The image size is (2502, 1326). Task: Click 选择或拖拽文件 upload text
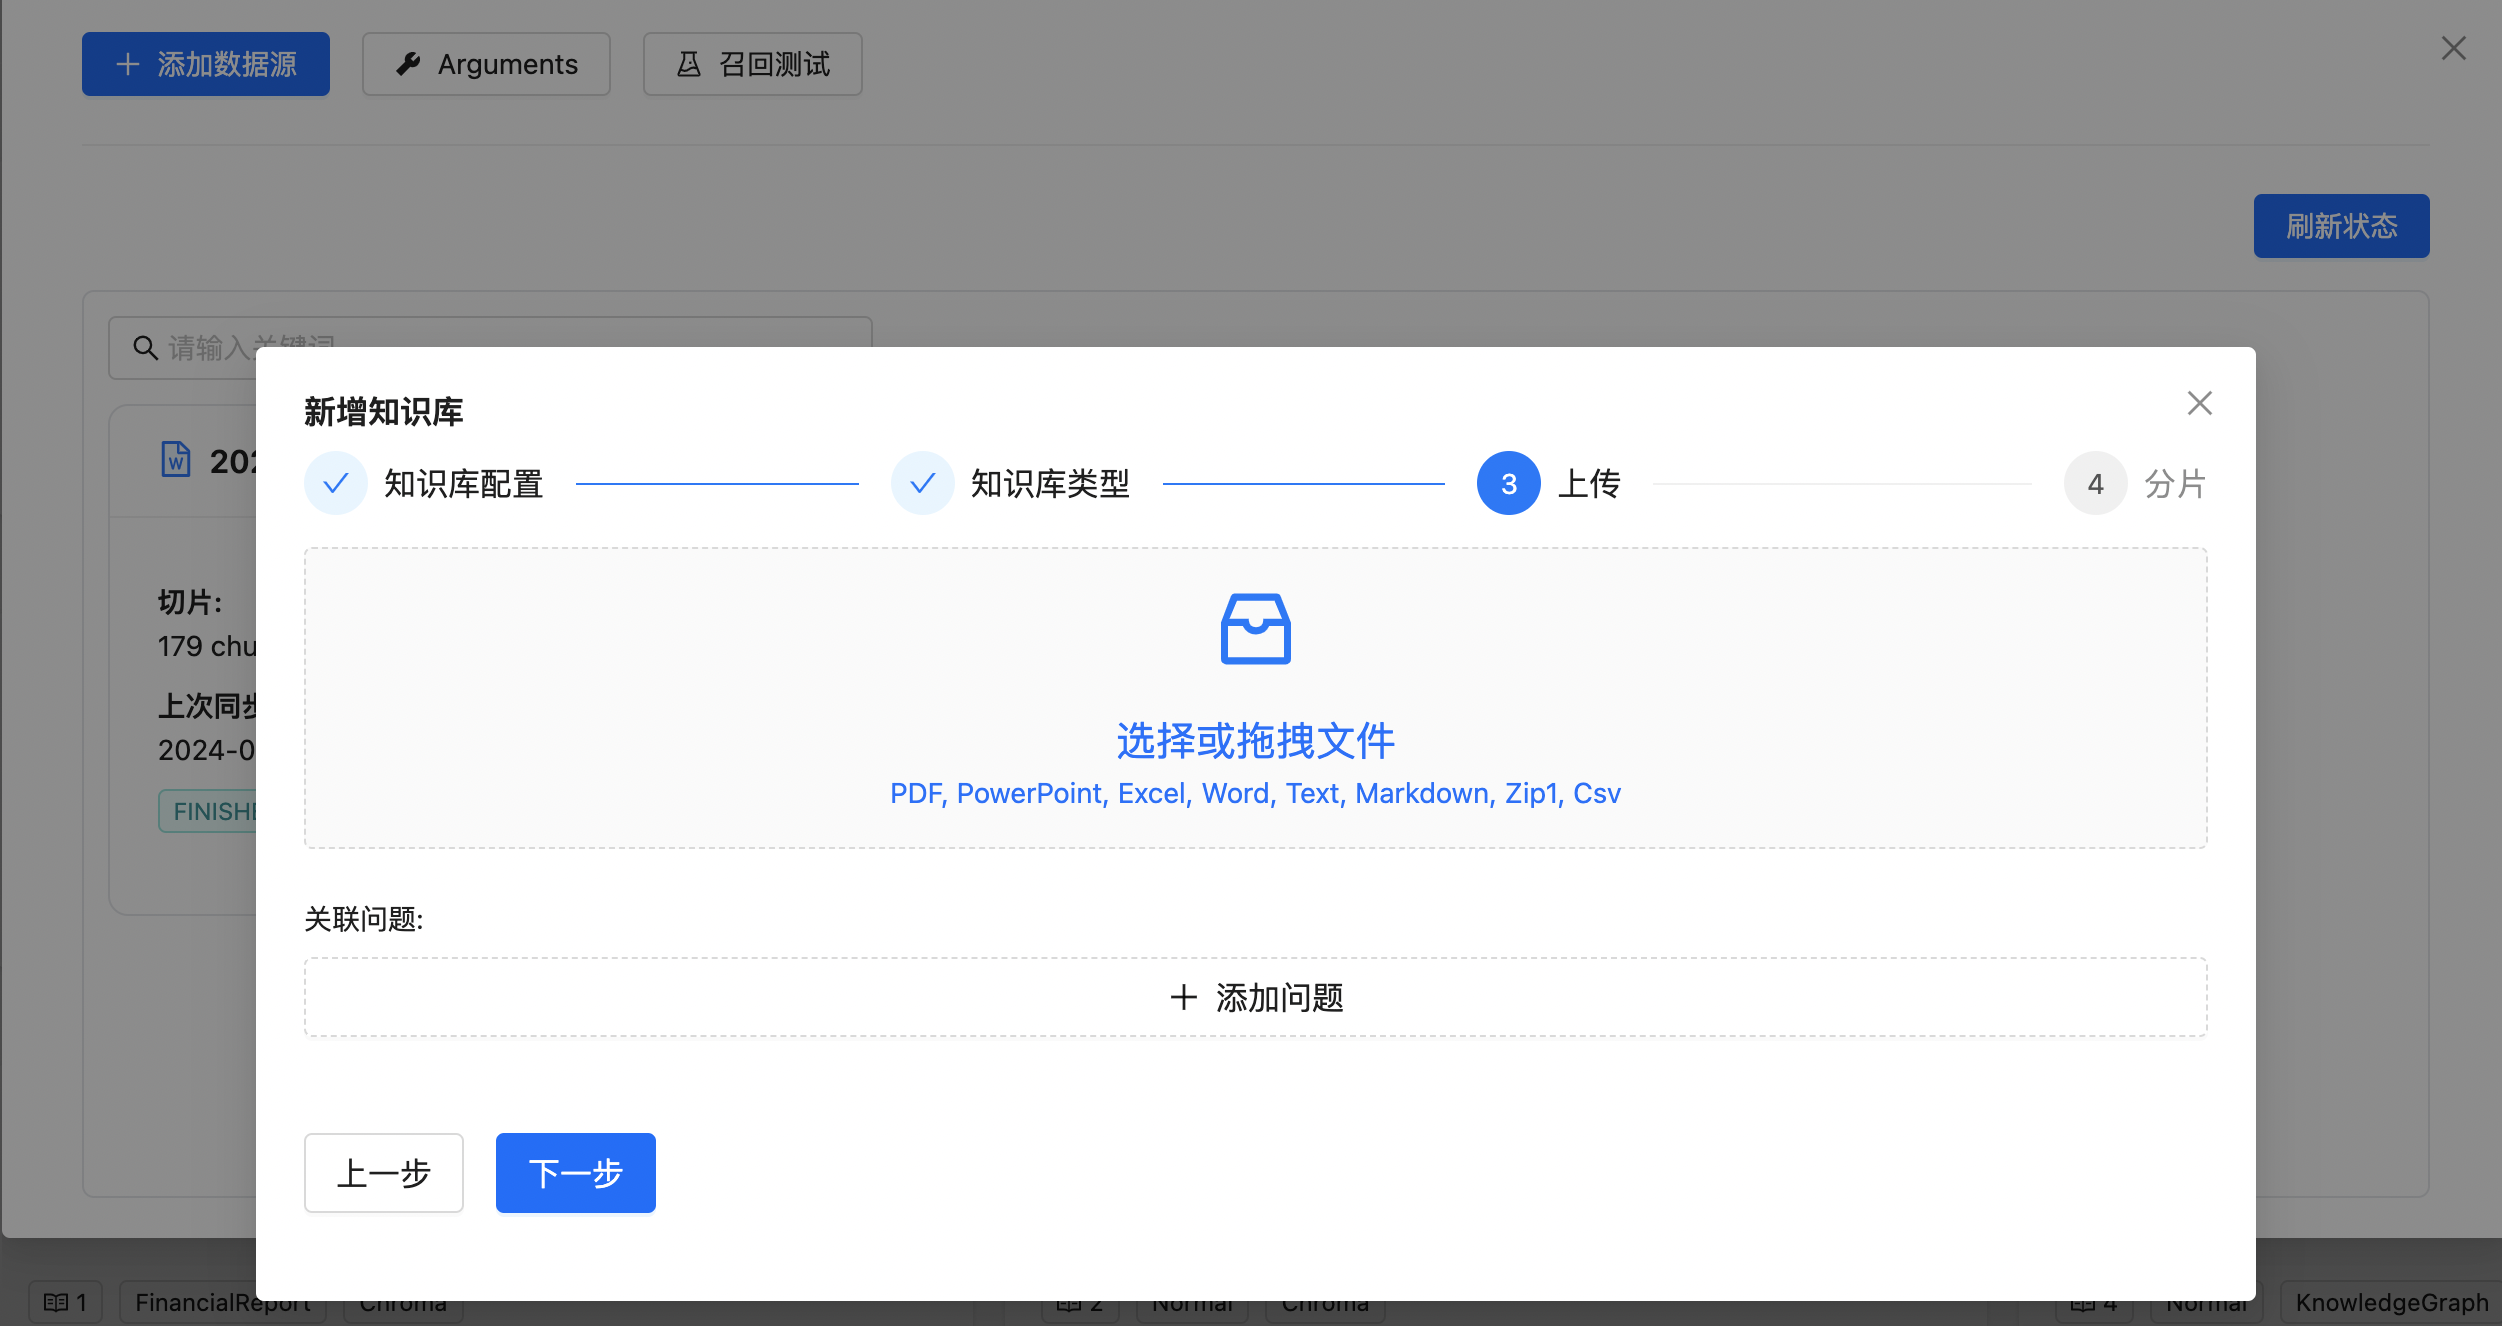(x=1255, y=741)
